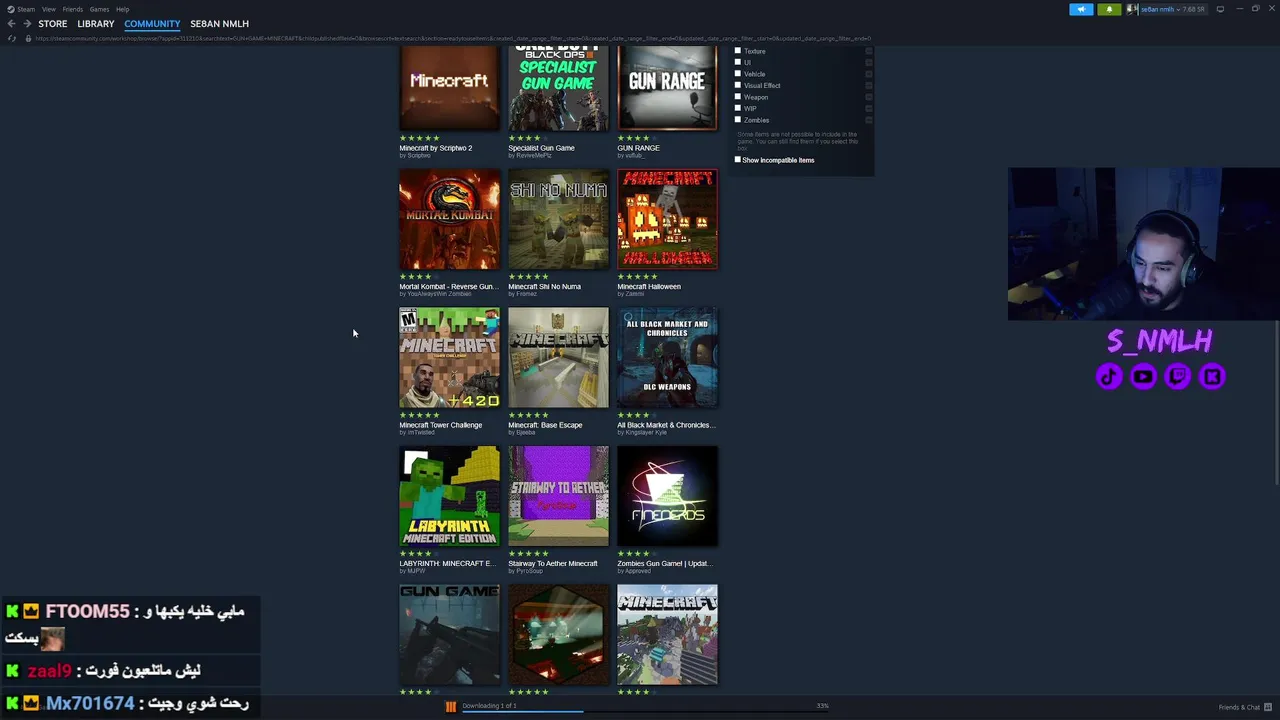Open the Minecraft Tower Challenge thumbnail
The image size is (1280, 720).
449,358
